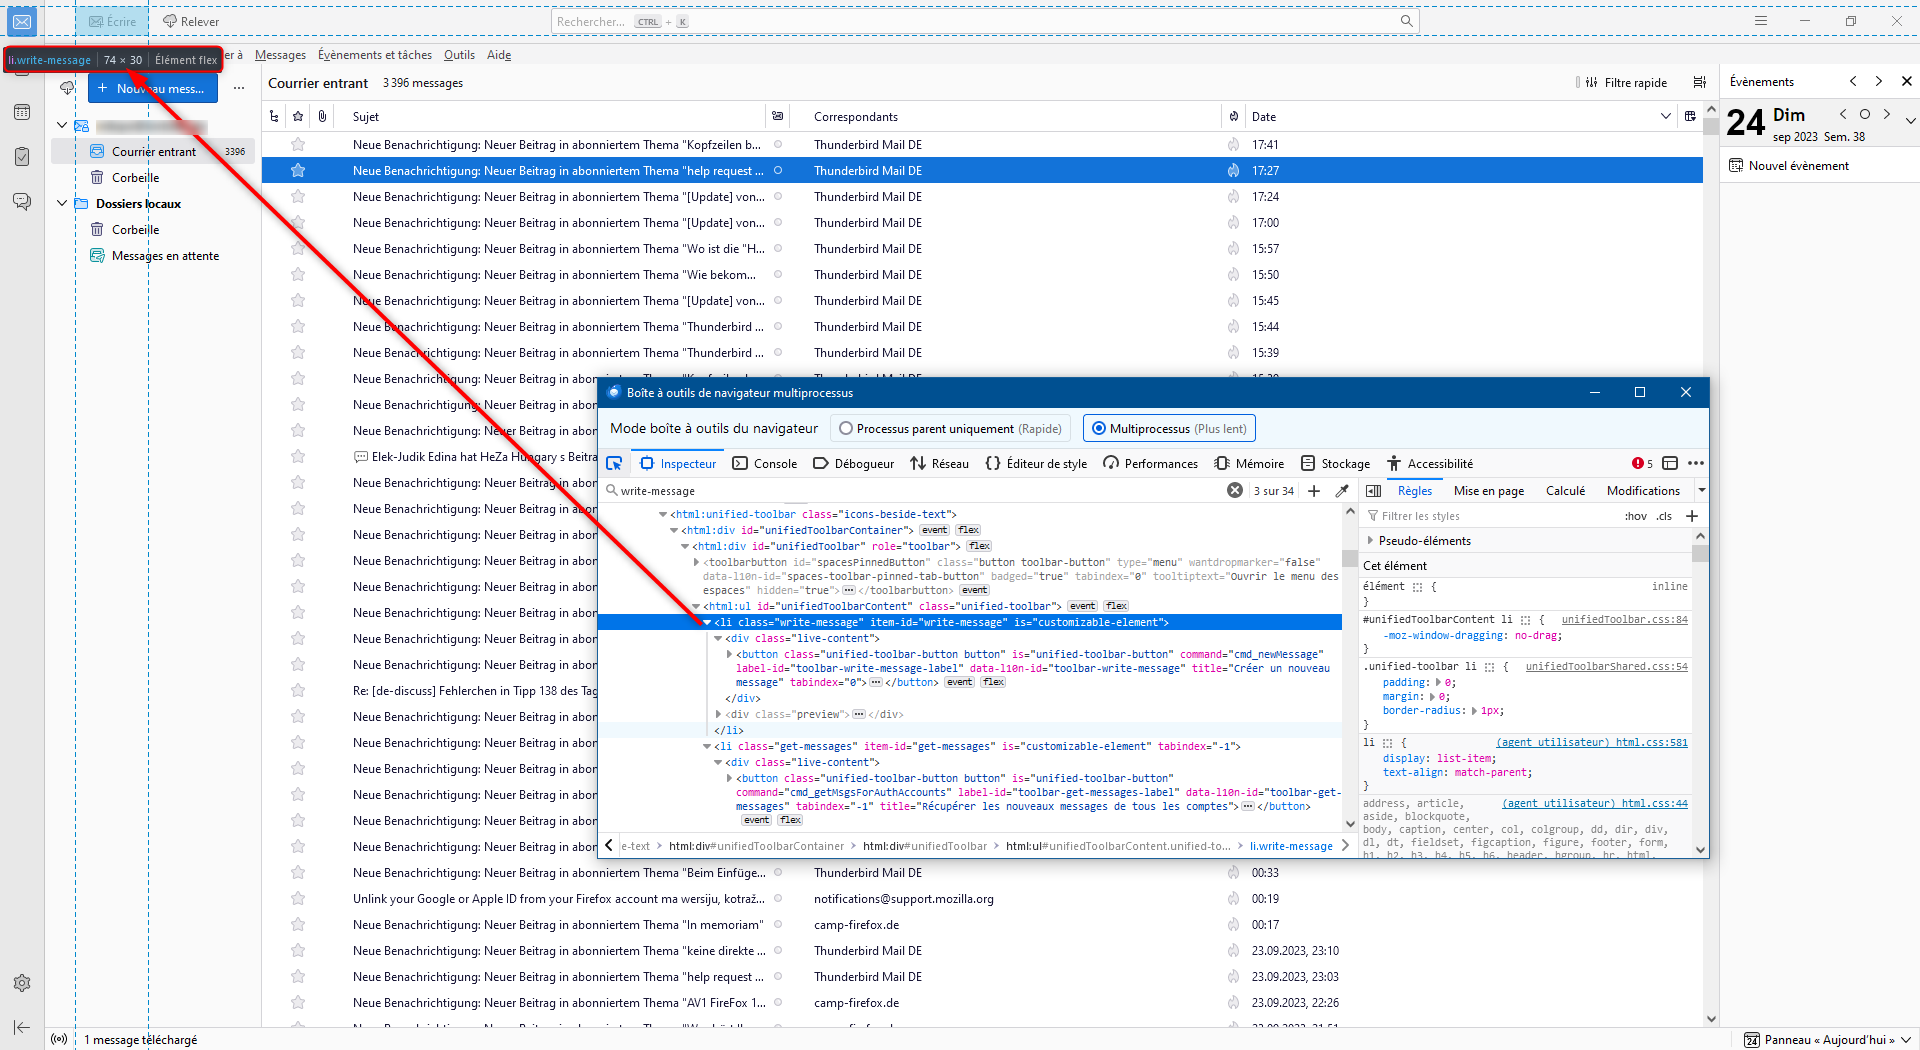Image resolution: width=1920 pixels, height=1050 pixels.
Task: Open the Mail space icon in sidebar
Action: coord(22,21)
